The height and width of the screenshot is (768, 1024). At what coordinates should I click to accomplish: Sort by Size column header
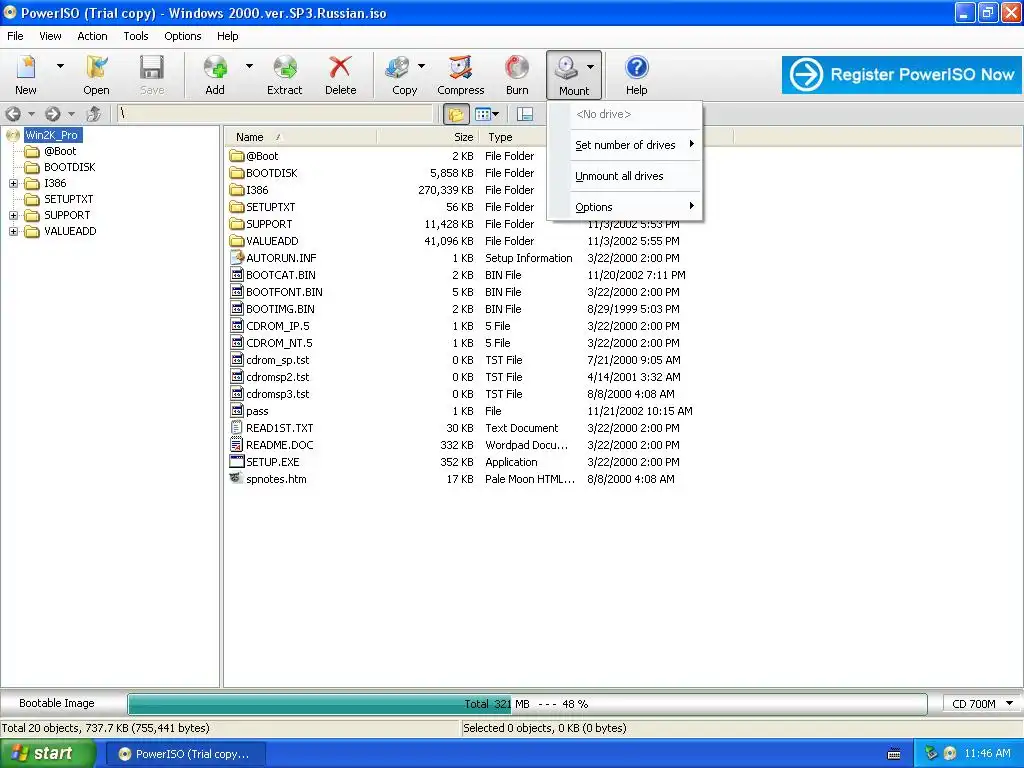click(x=428, y=137)
